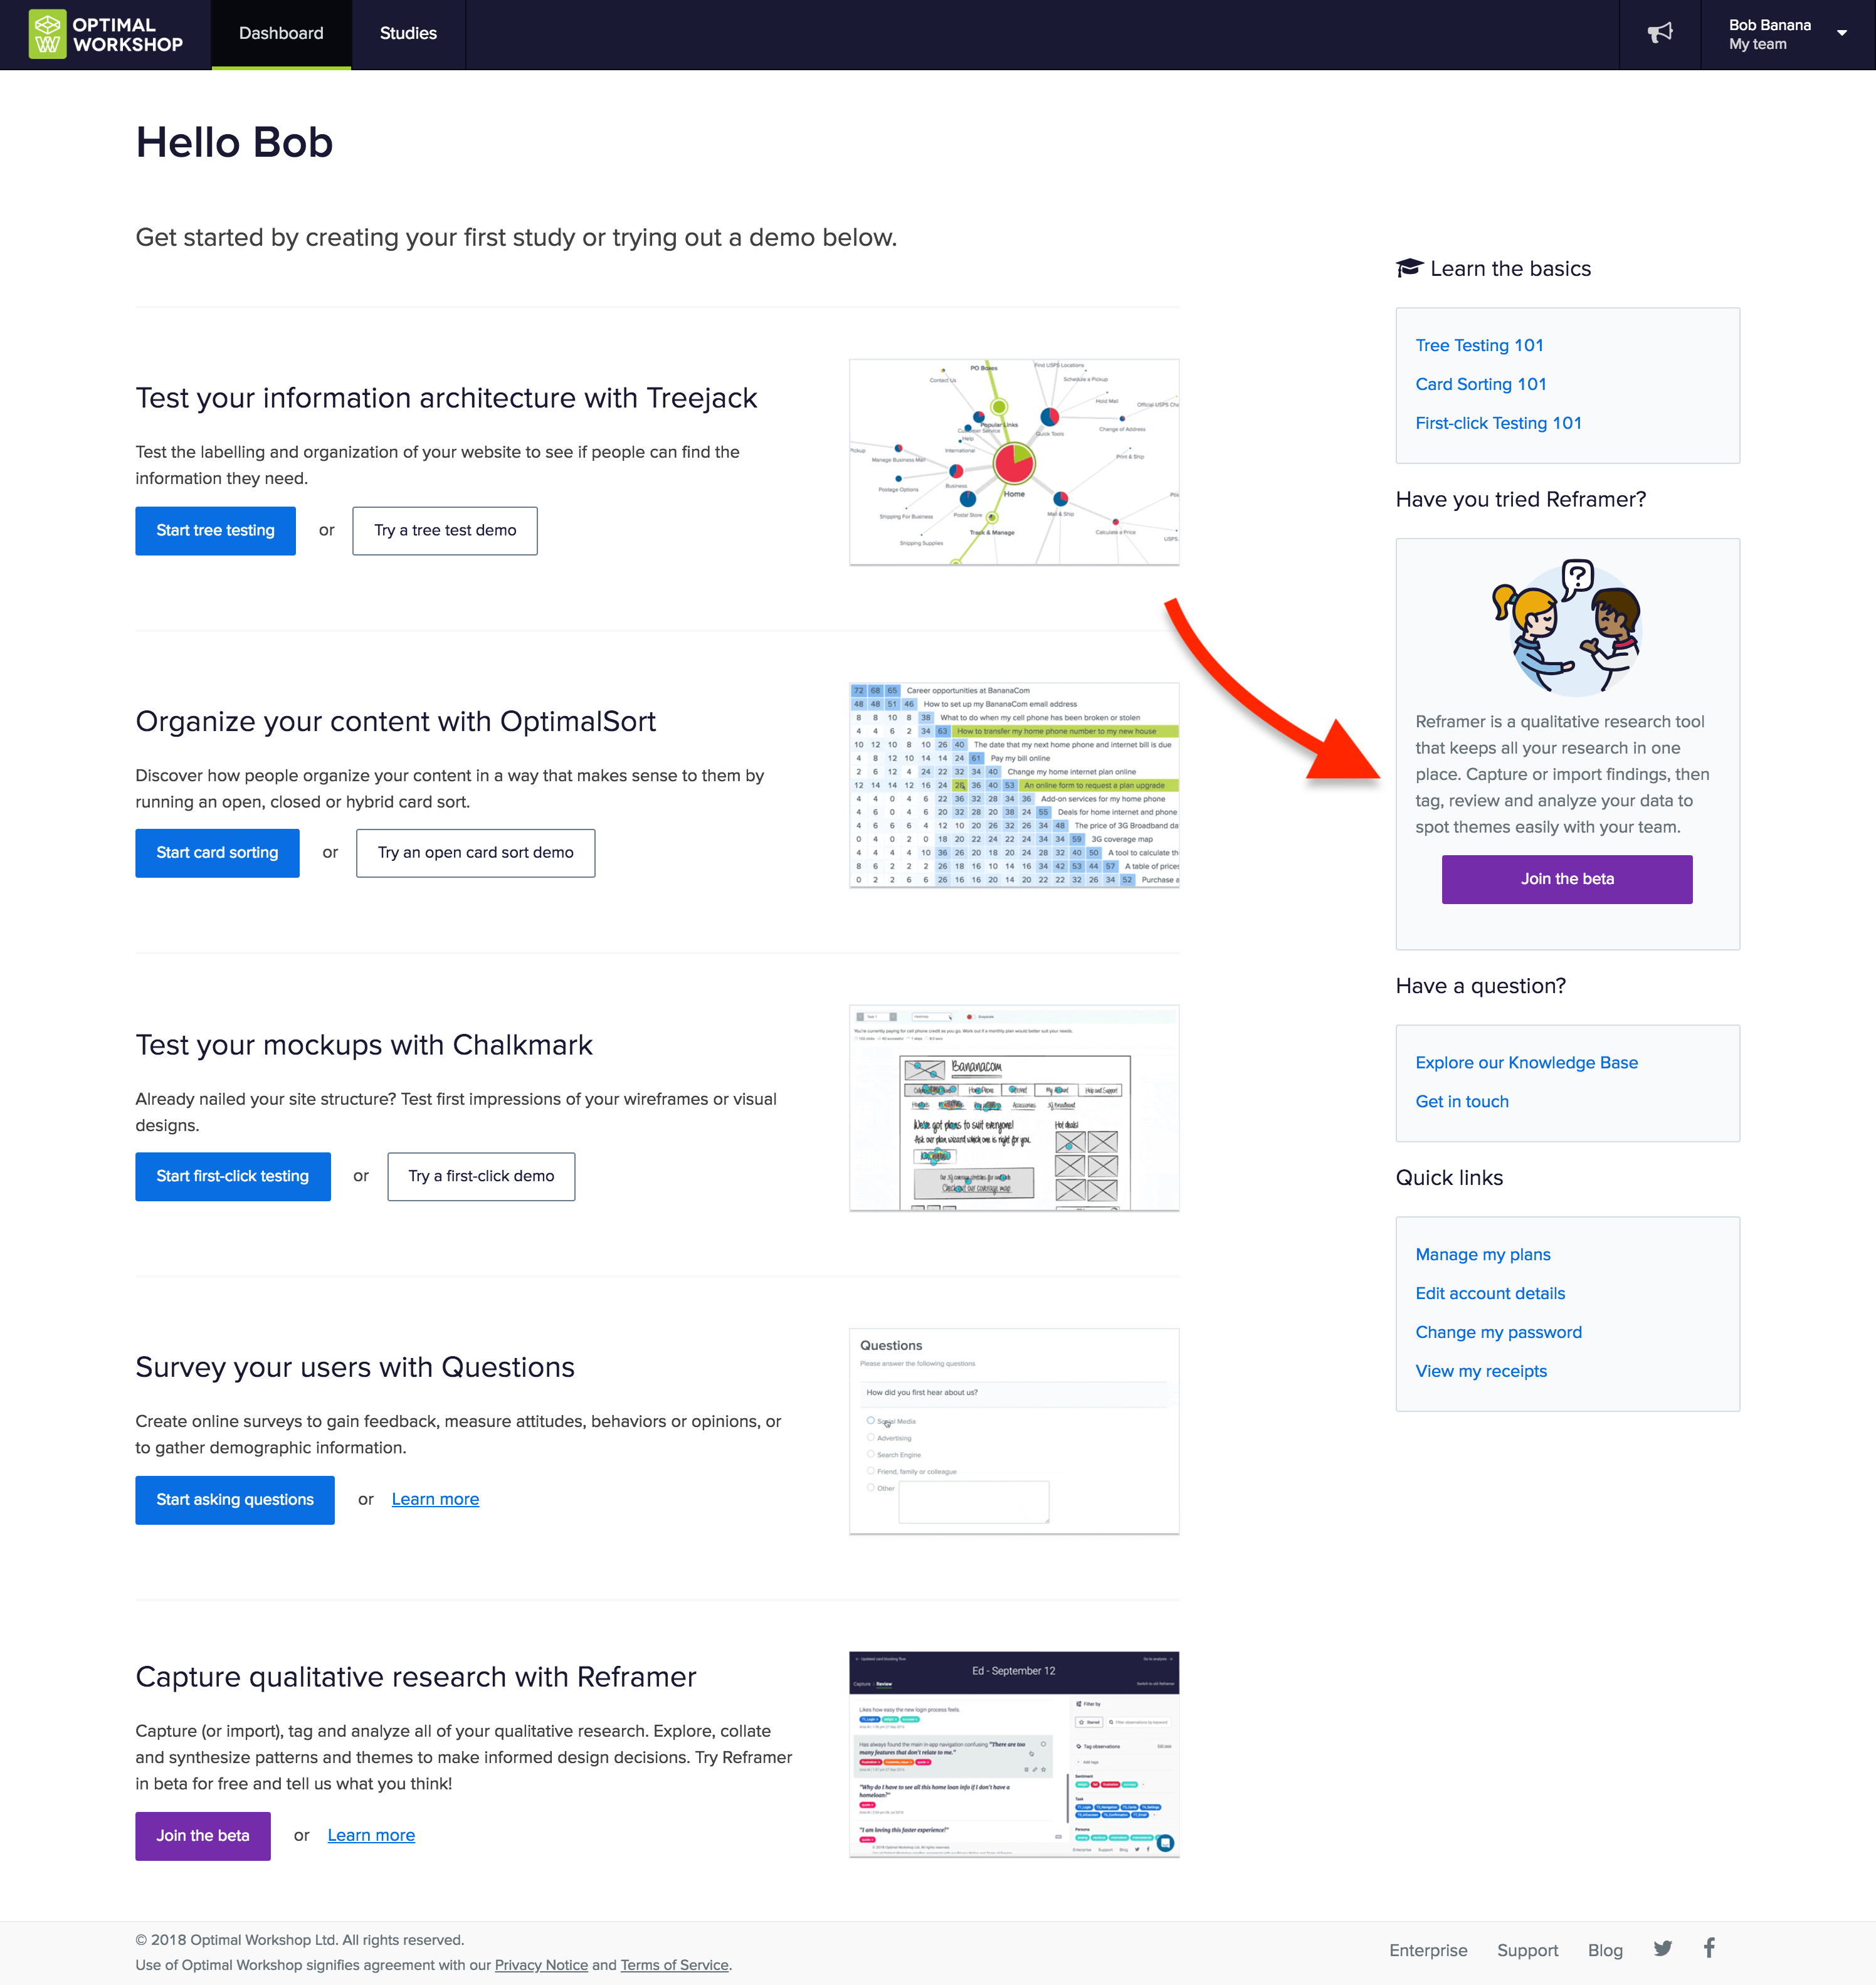1876x1985 pixels.
Task: Open the Privacy Notice footer link
Action: pyautogui.click(x=541, y=1965)
